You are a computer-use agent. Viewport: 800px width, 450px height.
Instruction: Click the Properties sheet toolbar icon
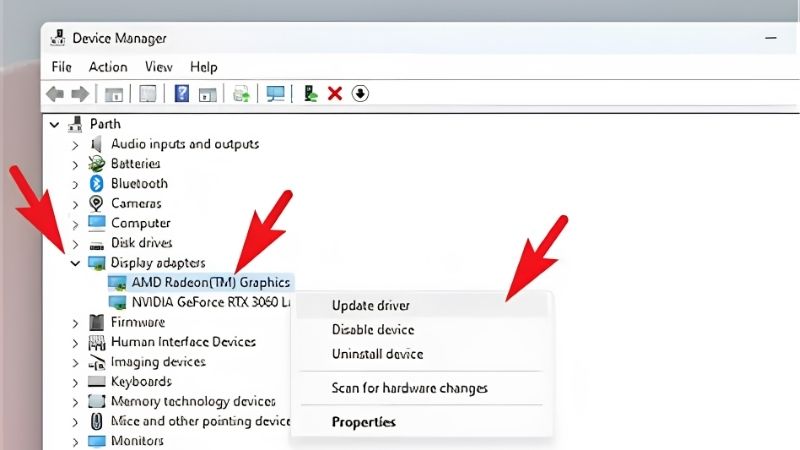tap(148, 94)
